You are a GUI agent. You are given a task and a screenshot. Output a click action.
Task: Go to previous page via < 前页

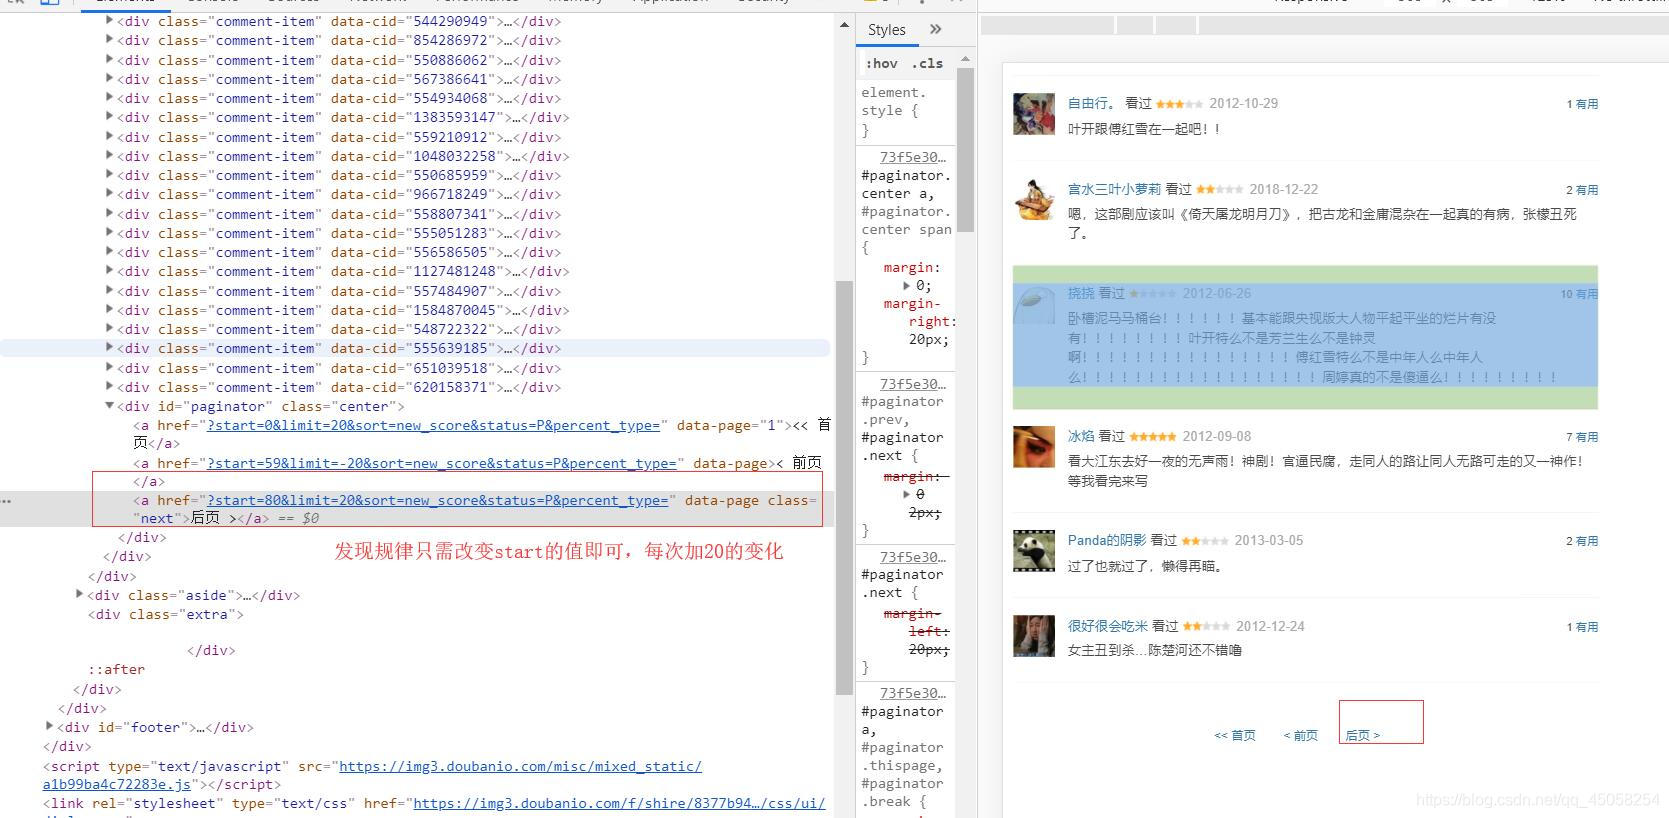pyautogui.click(x=1301, y=735)
